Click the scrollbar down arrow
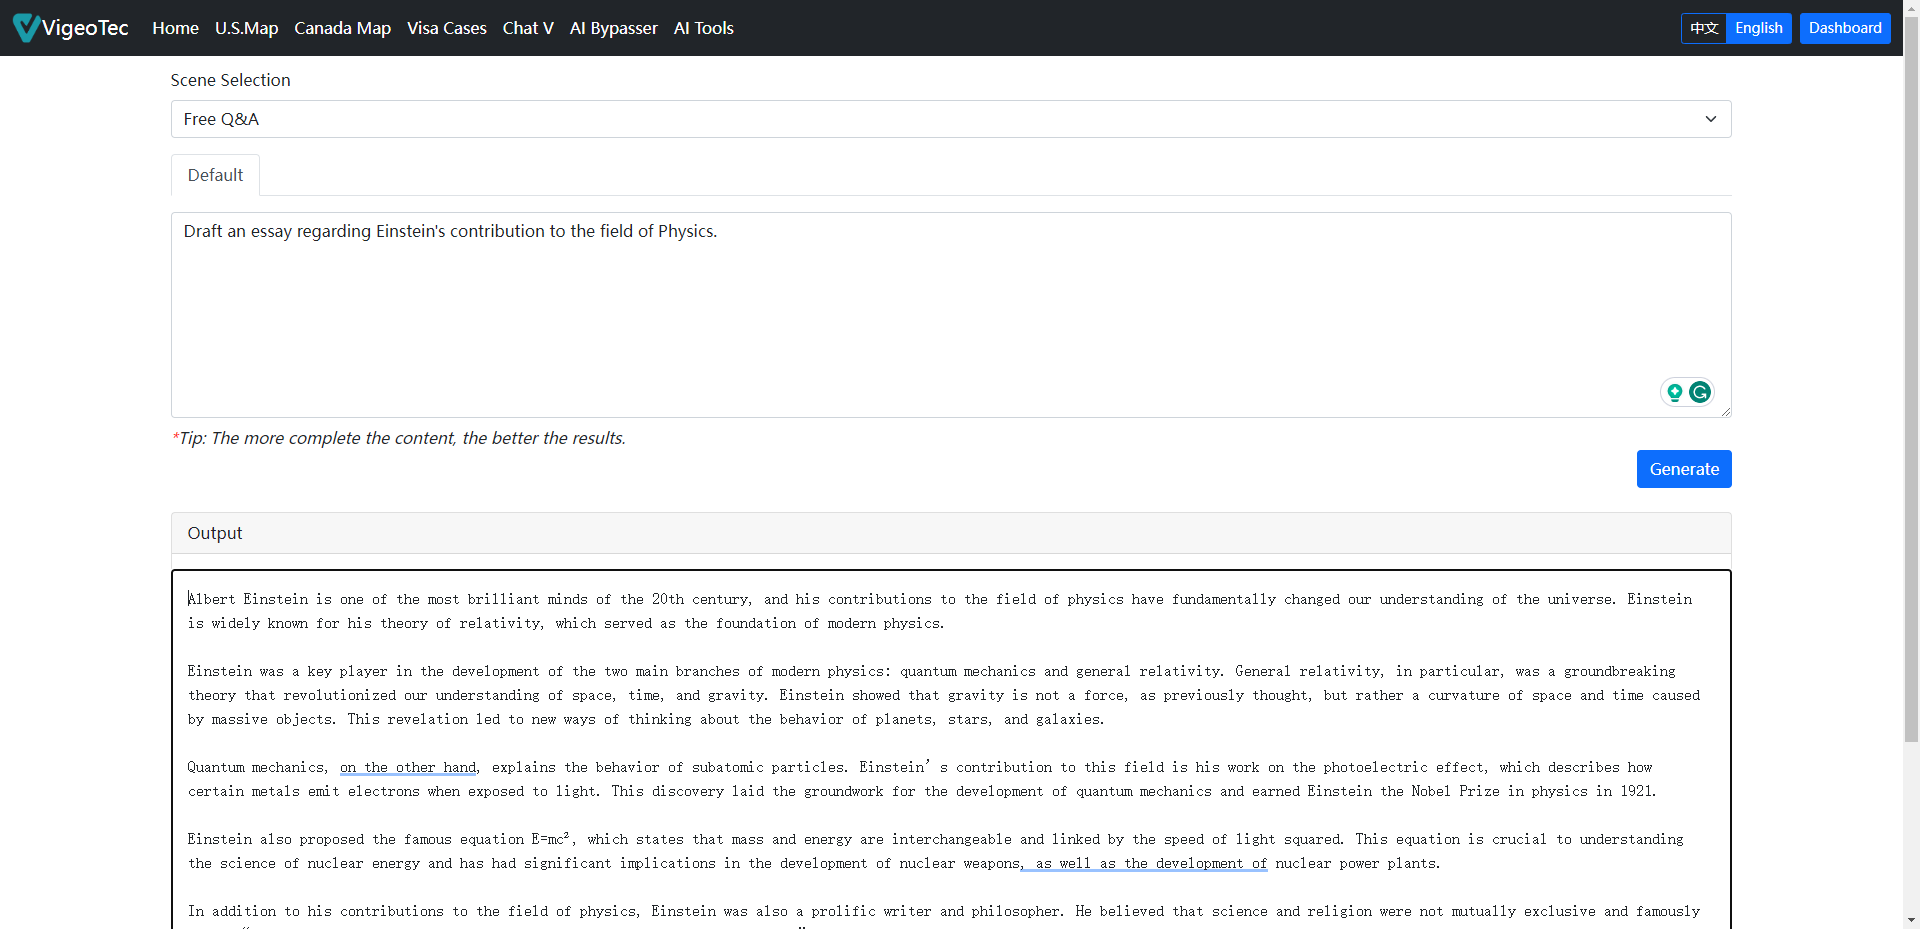 click(x=1911, y=920)
